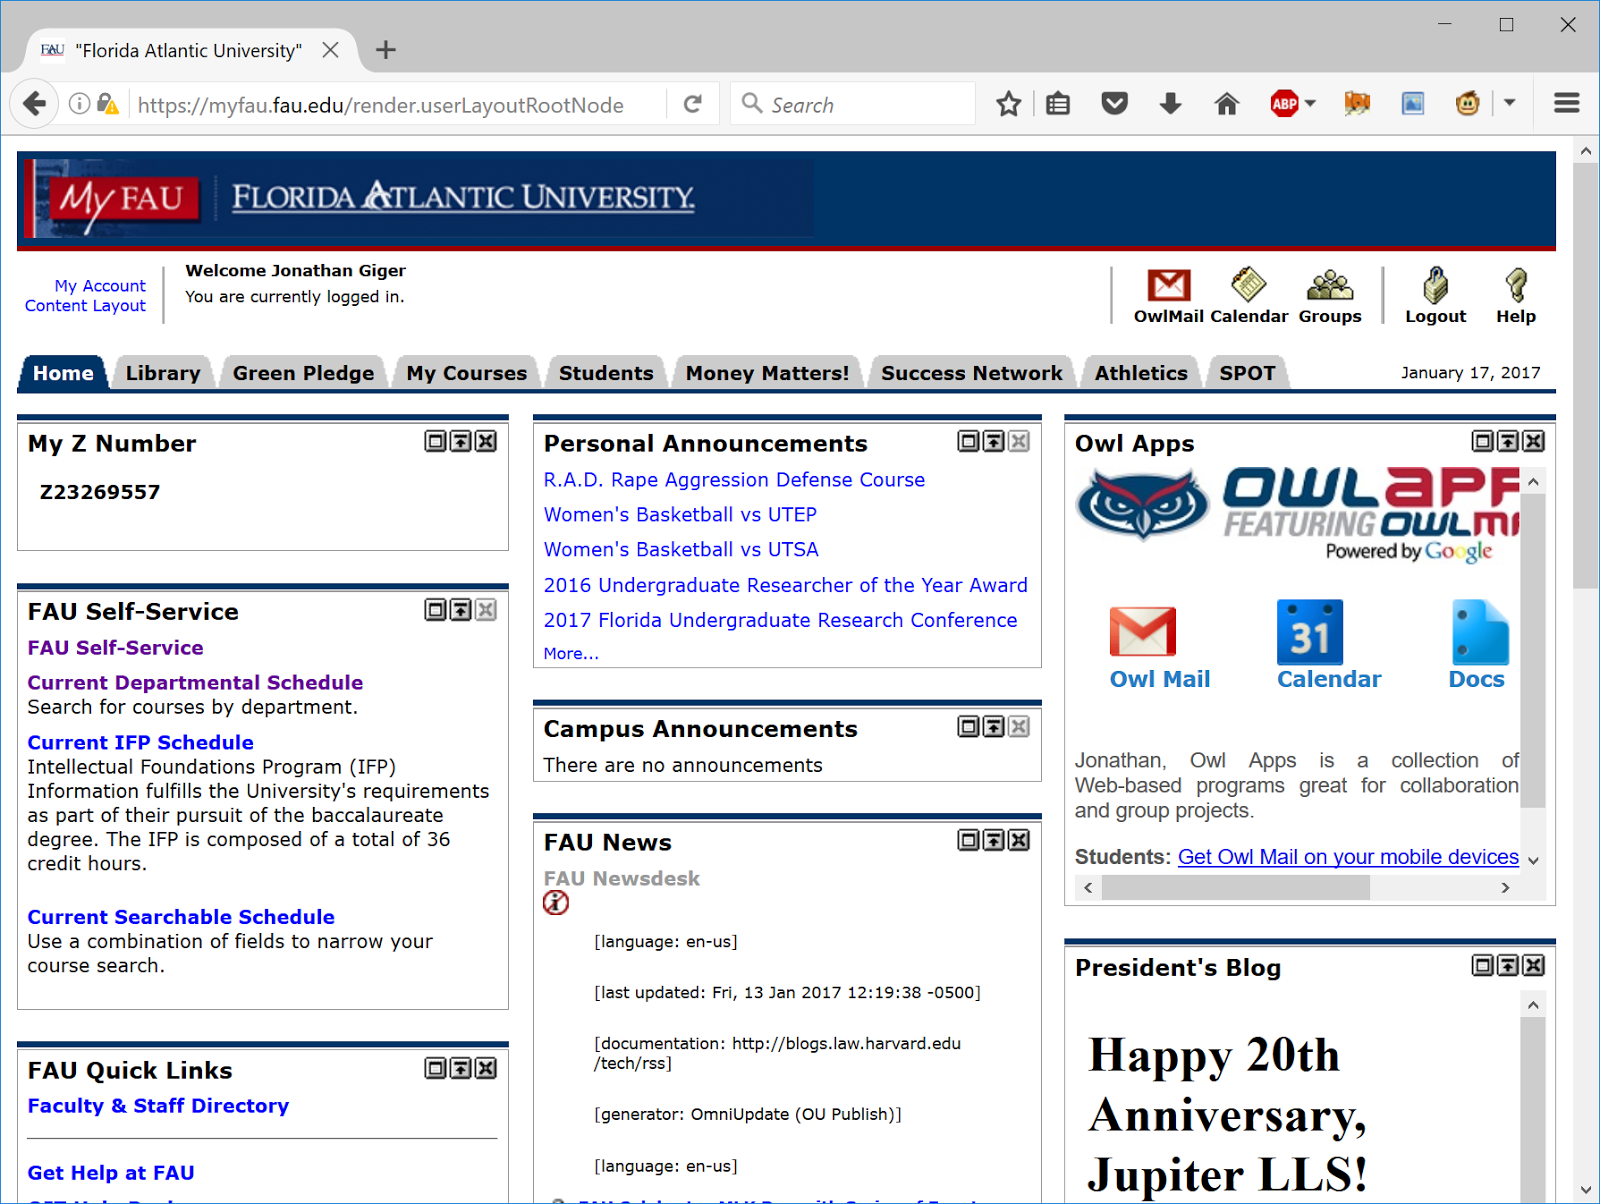Maximize the My Z Number portlet

tap(435, 441)
